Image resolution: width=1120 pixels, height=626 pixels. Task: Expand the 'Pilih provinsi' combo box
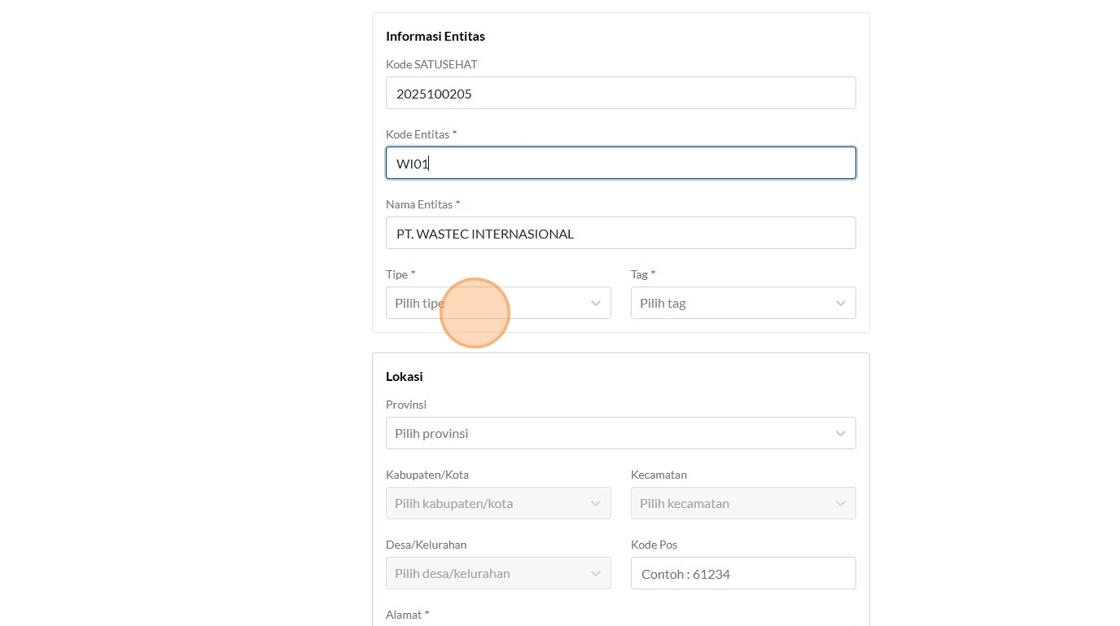point(610,433)
